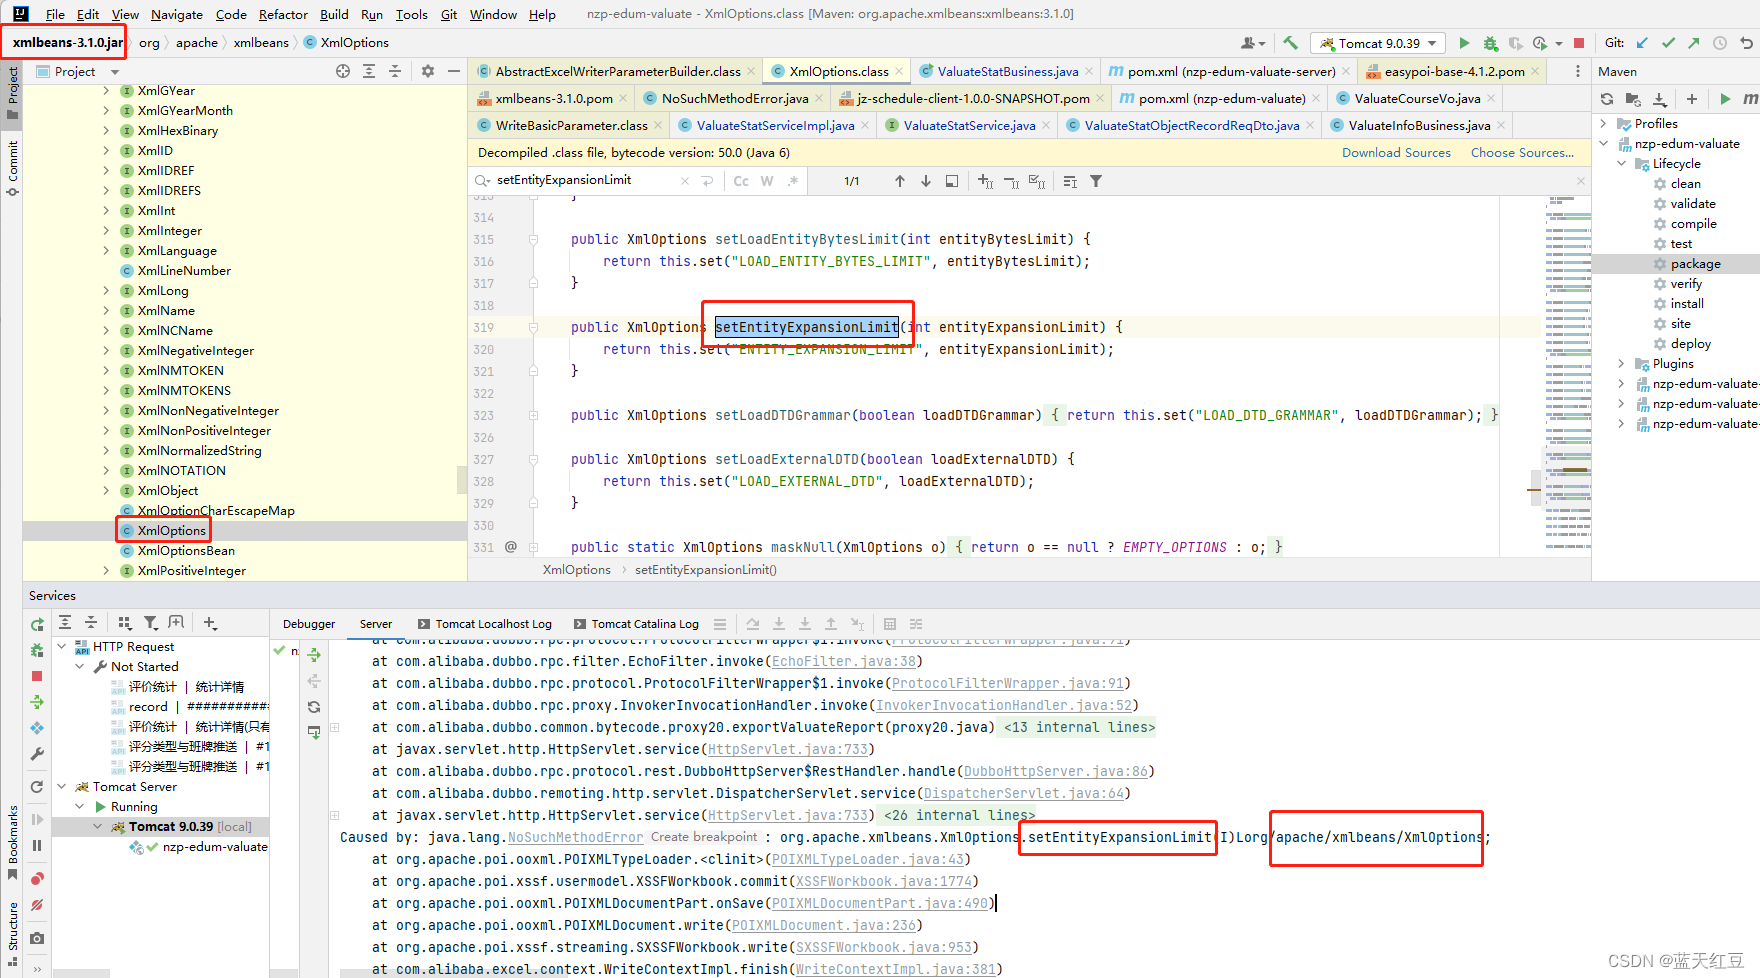This screenshot has width=1760, height=978.
Task: Update project from Git with blue arrow
Action: pos(1641,43)
